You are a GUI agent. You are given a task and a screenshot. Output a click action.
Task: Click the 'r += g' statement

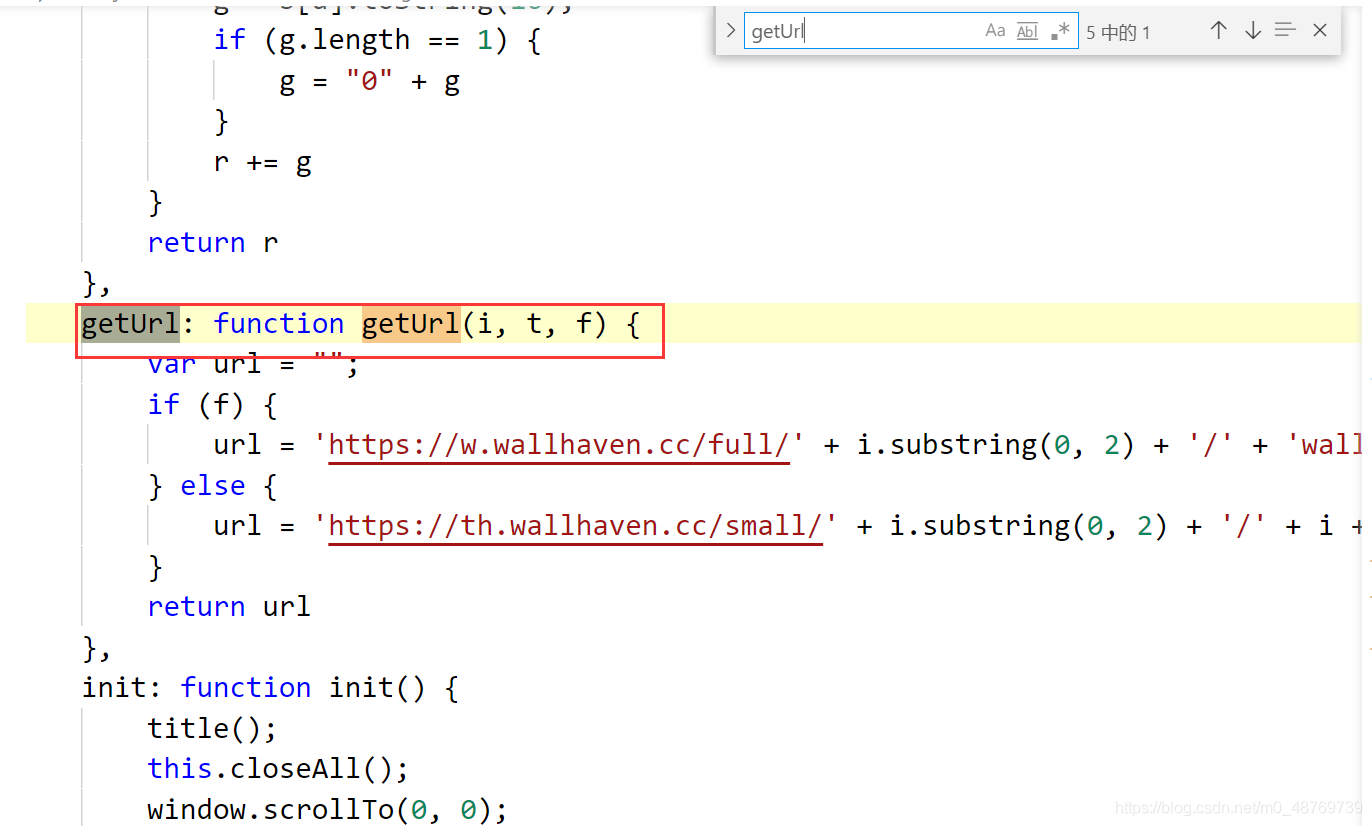263,162
